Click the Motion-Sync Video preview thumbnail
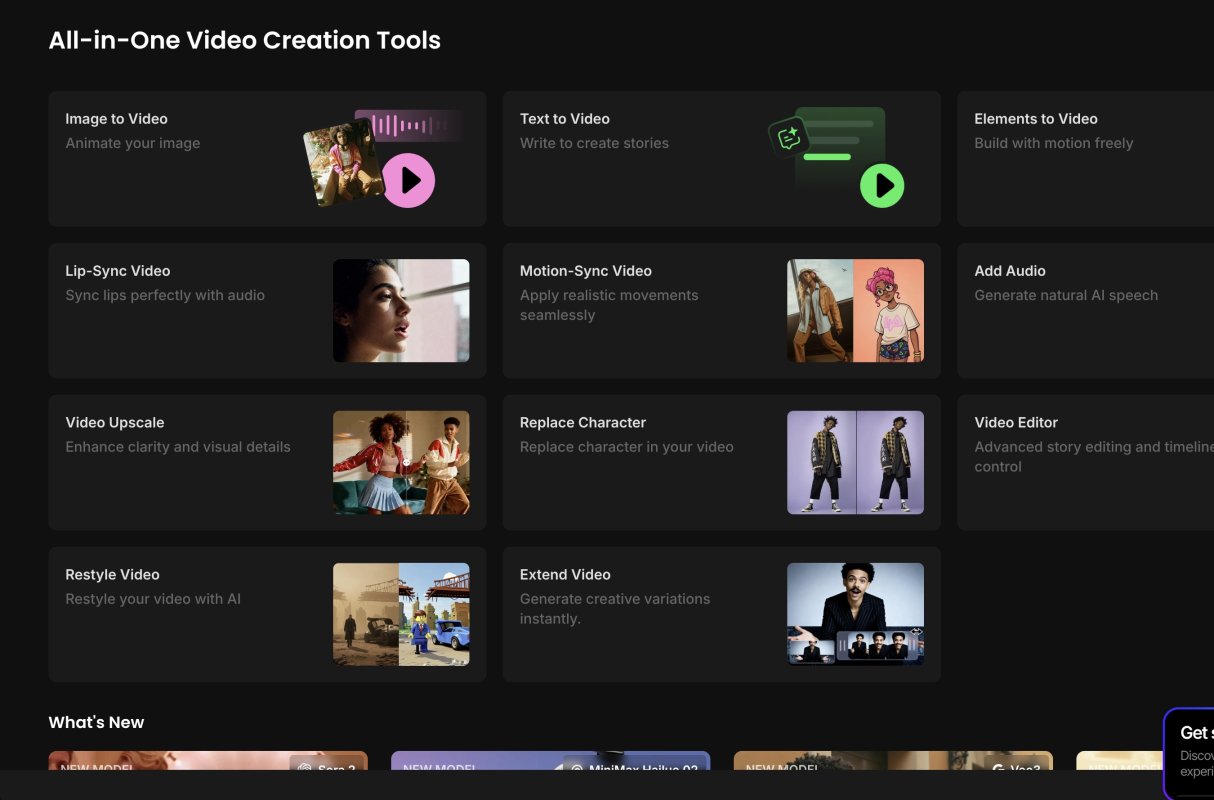 pyautogui.click(x=855, y=311)
